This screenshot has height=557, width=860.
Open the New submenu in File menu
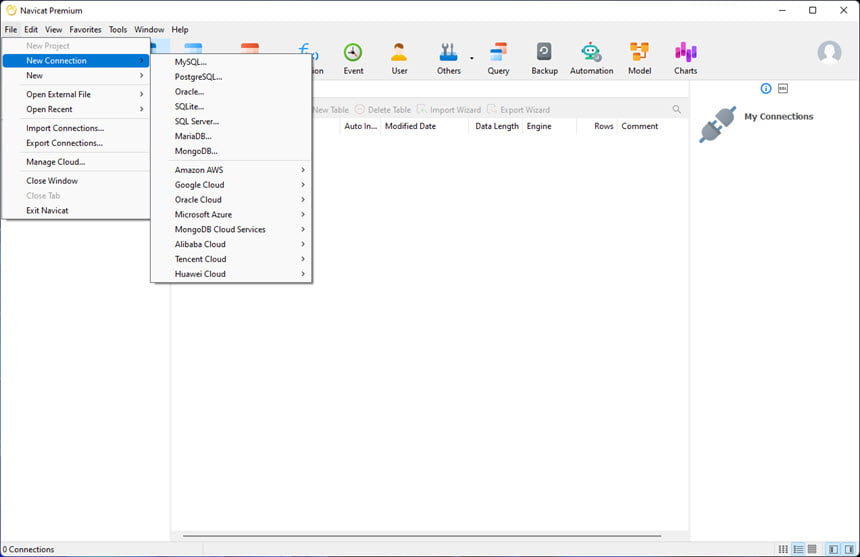click(x=76, y=76)
